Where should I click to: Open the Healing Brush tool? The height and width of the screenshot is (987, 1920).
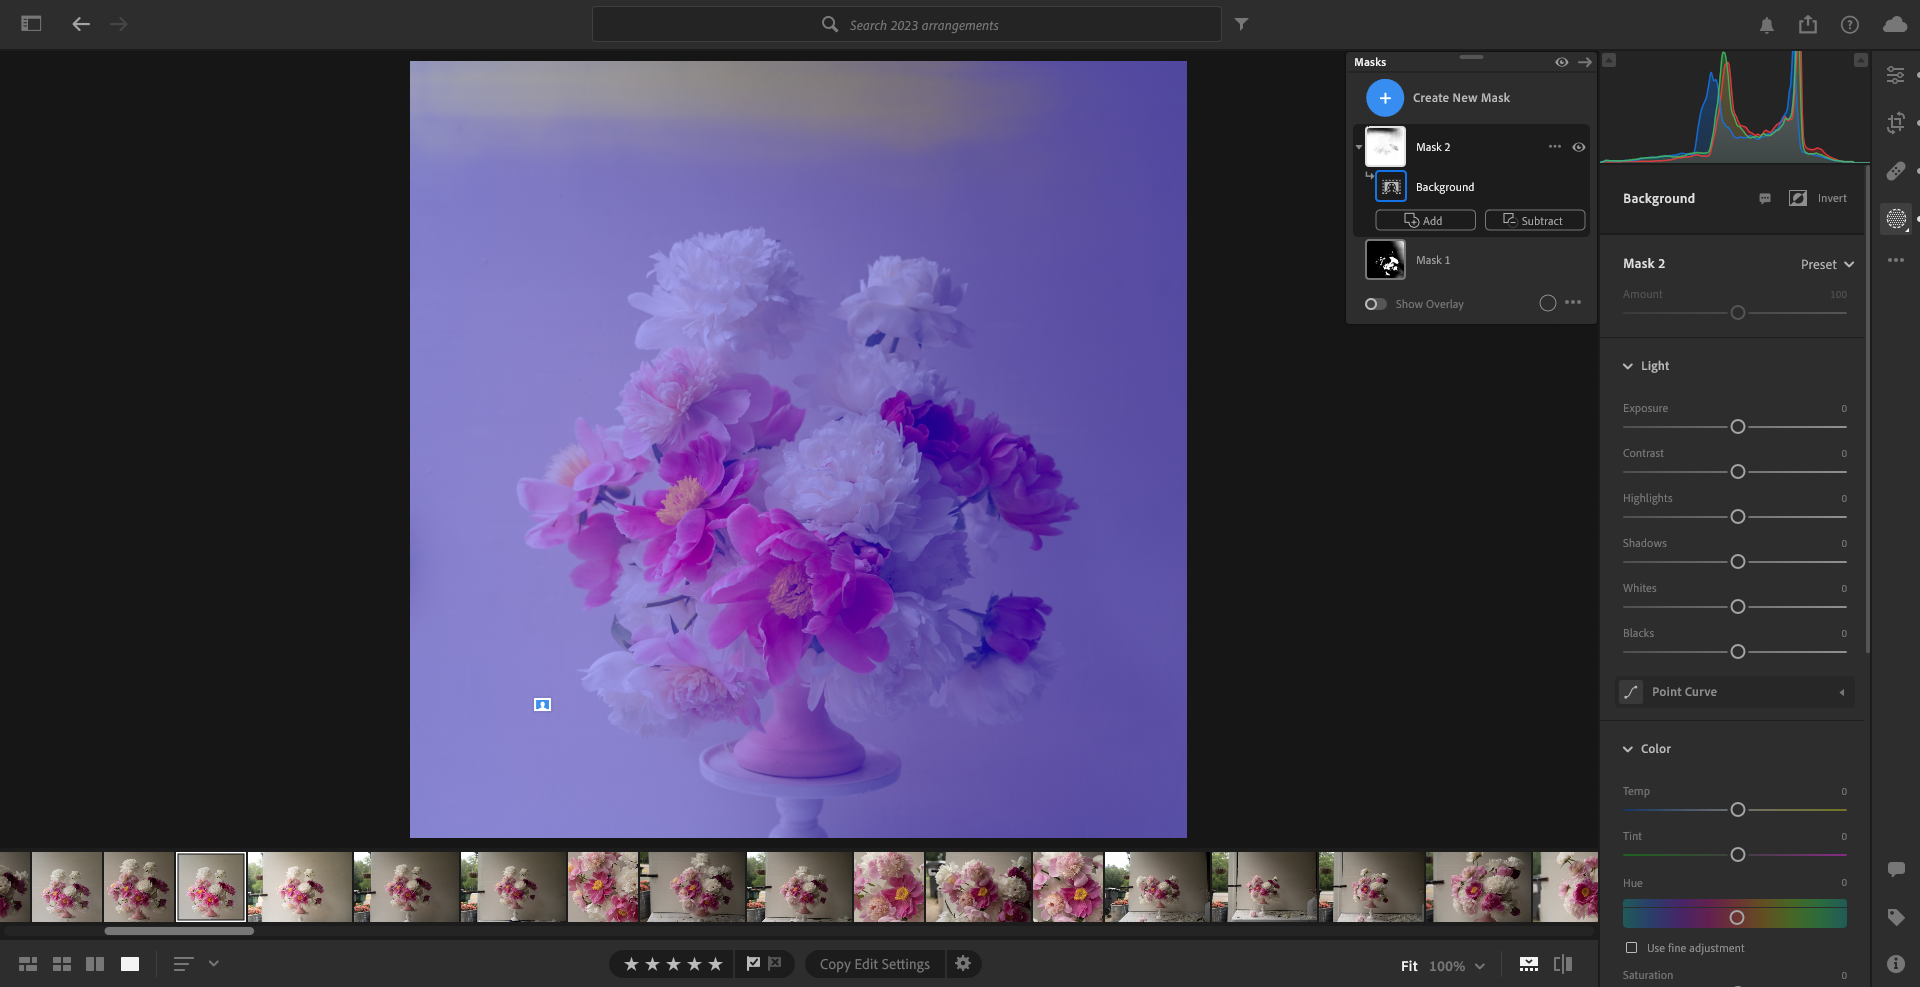1896,170
